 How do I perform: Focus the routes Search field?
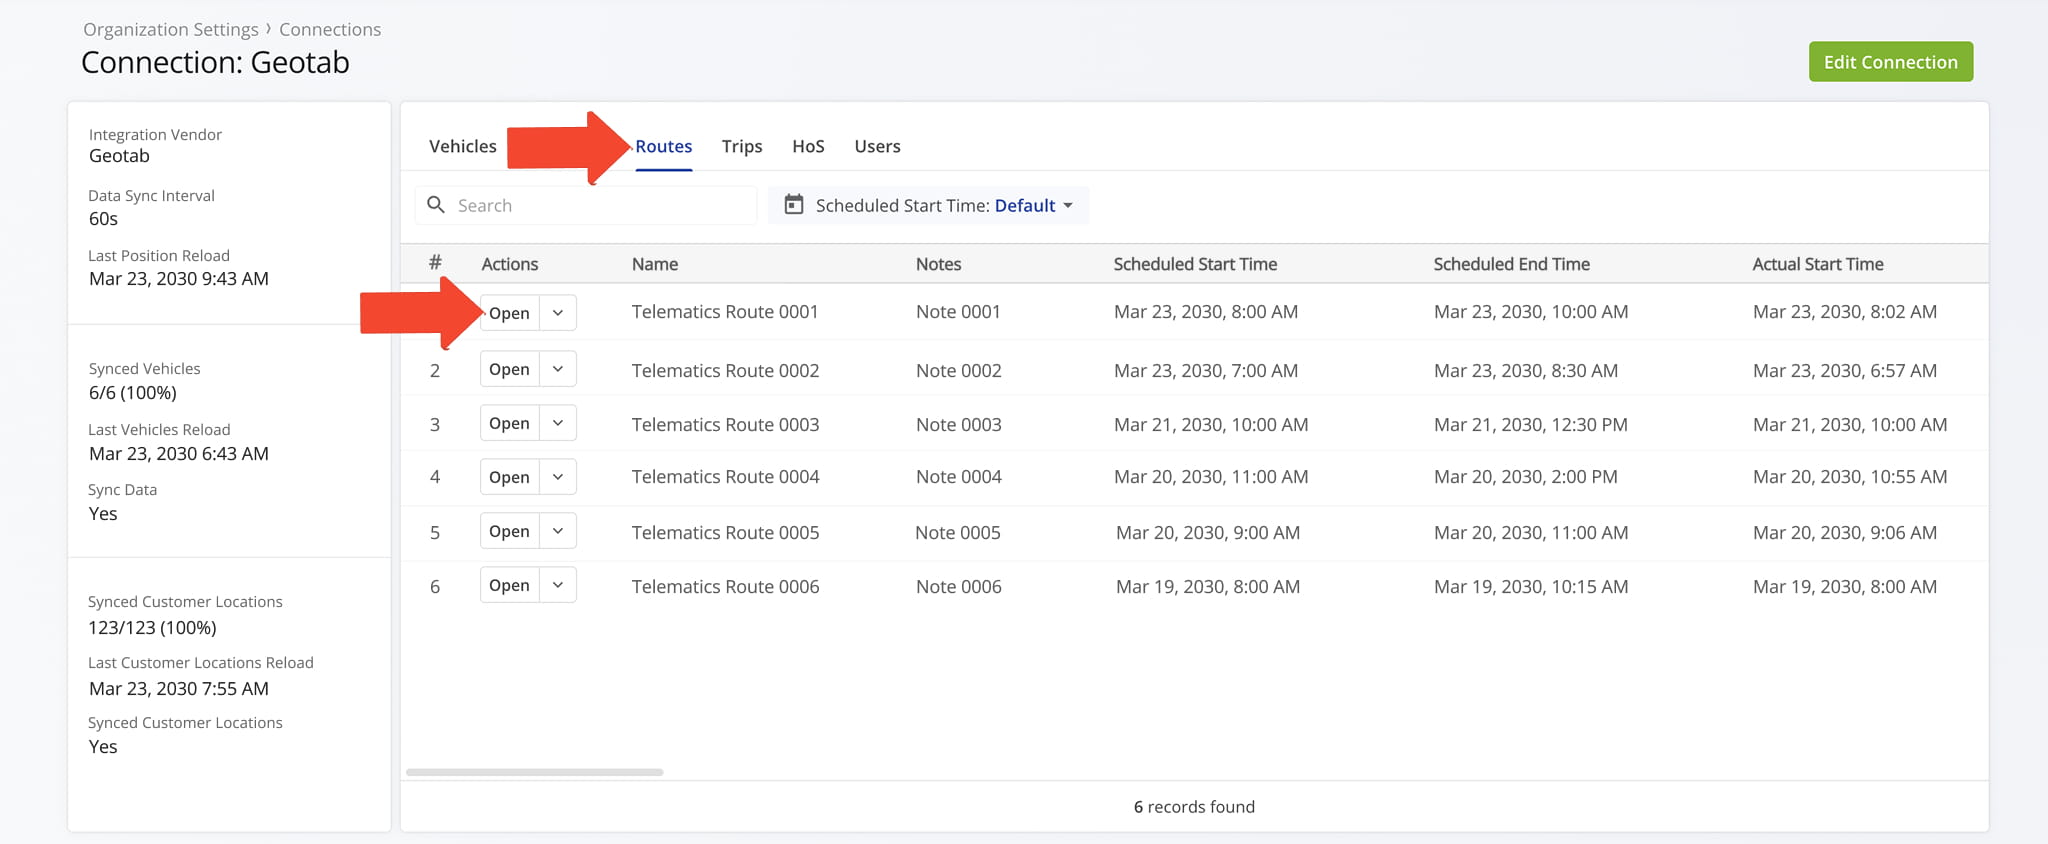[600, 205]
